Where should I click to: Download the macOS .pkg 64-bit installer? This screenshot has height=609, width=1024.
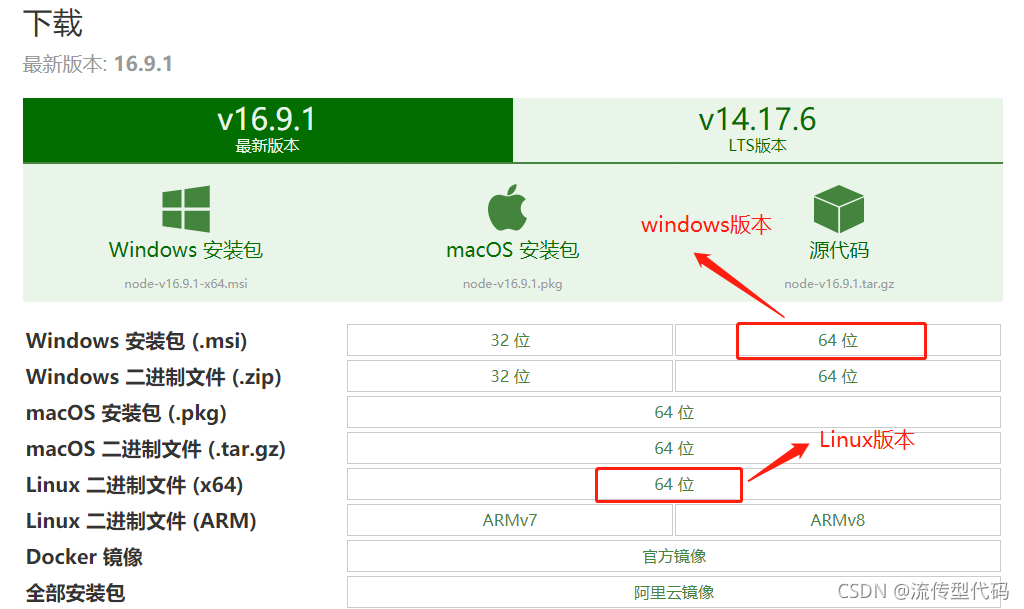[x=674, y=412]
